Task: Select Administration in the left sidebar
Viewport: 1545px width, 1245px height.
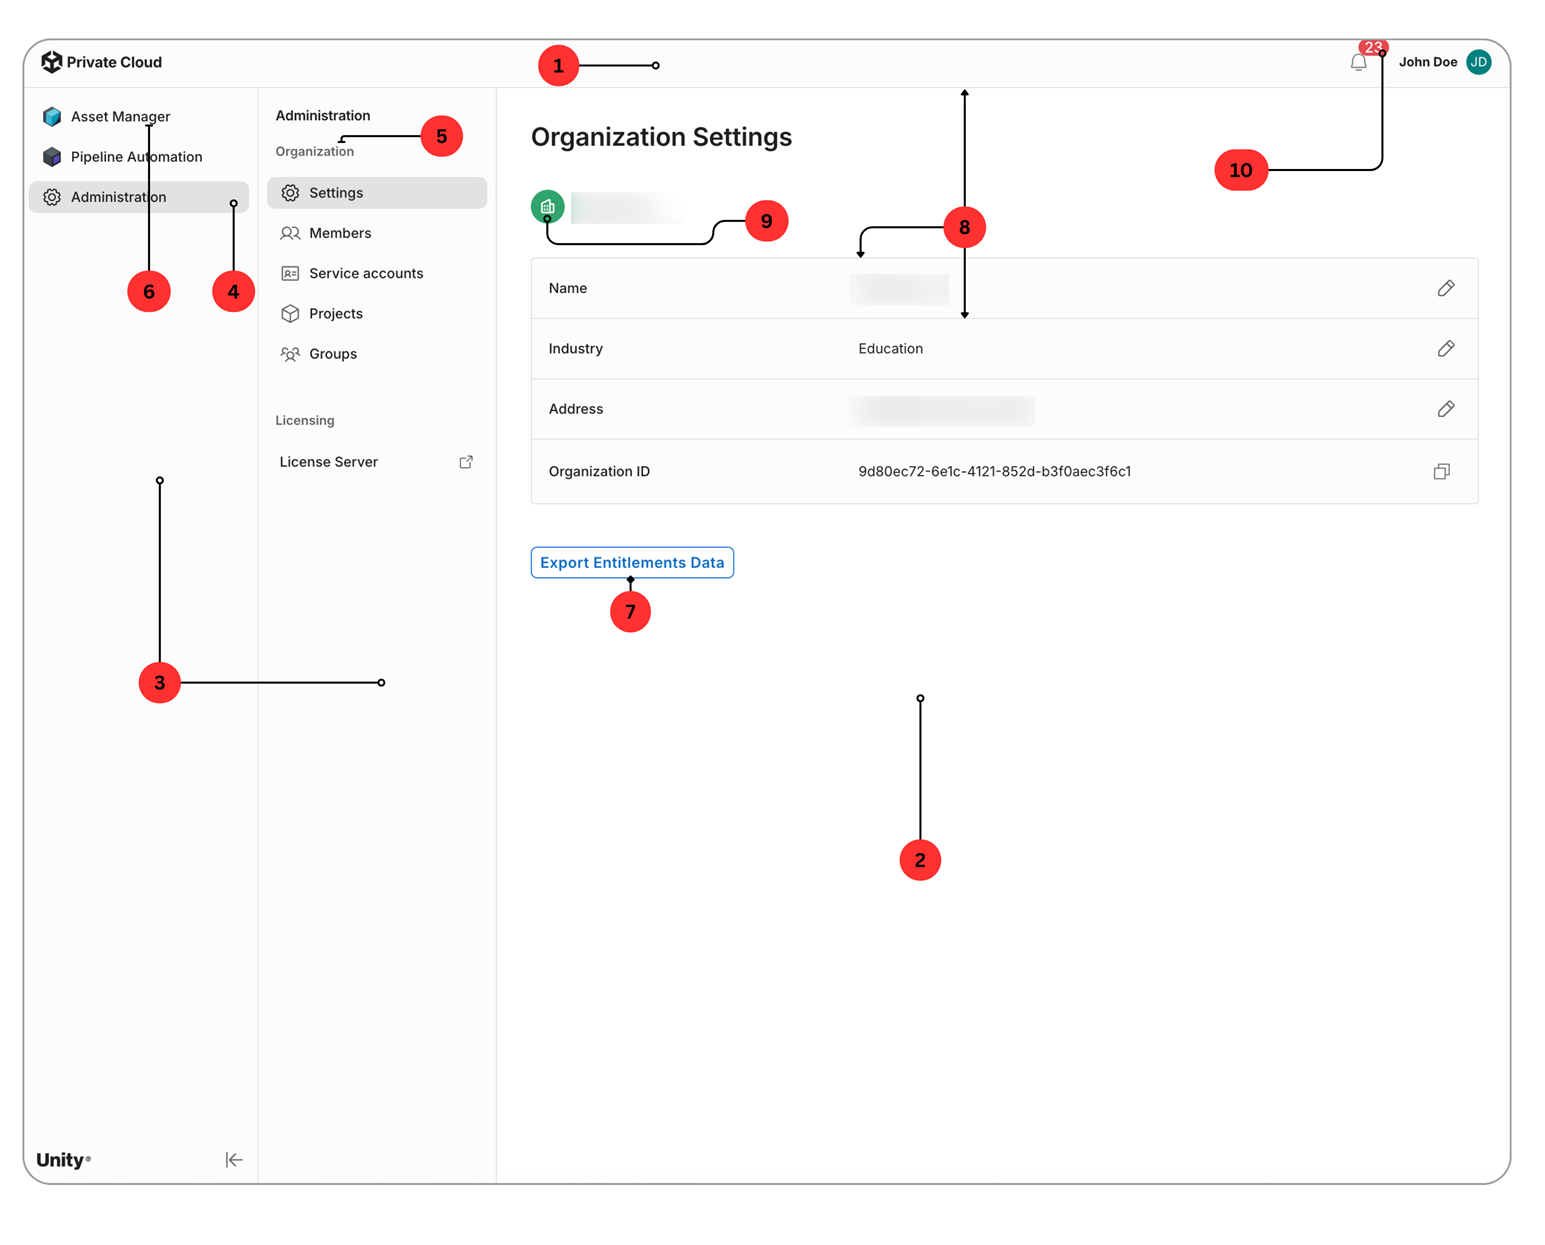Action: 138,197
